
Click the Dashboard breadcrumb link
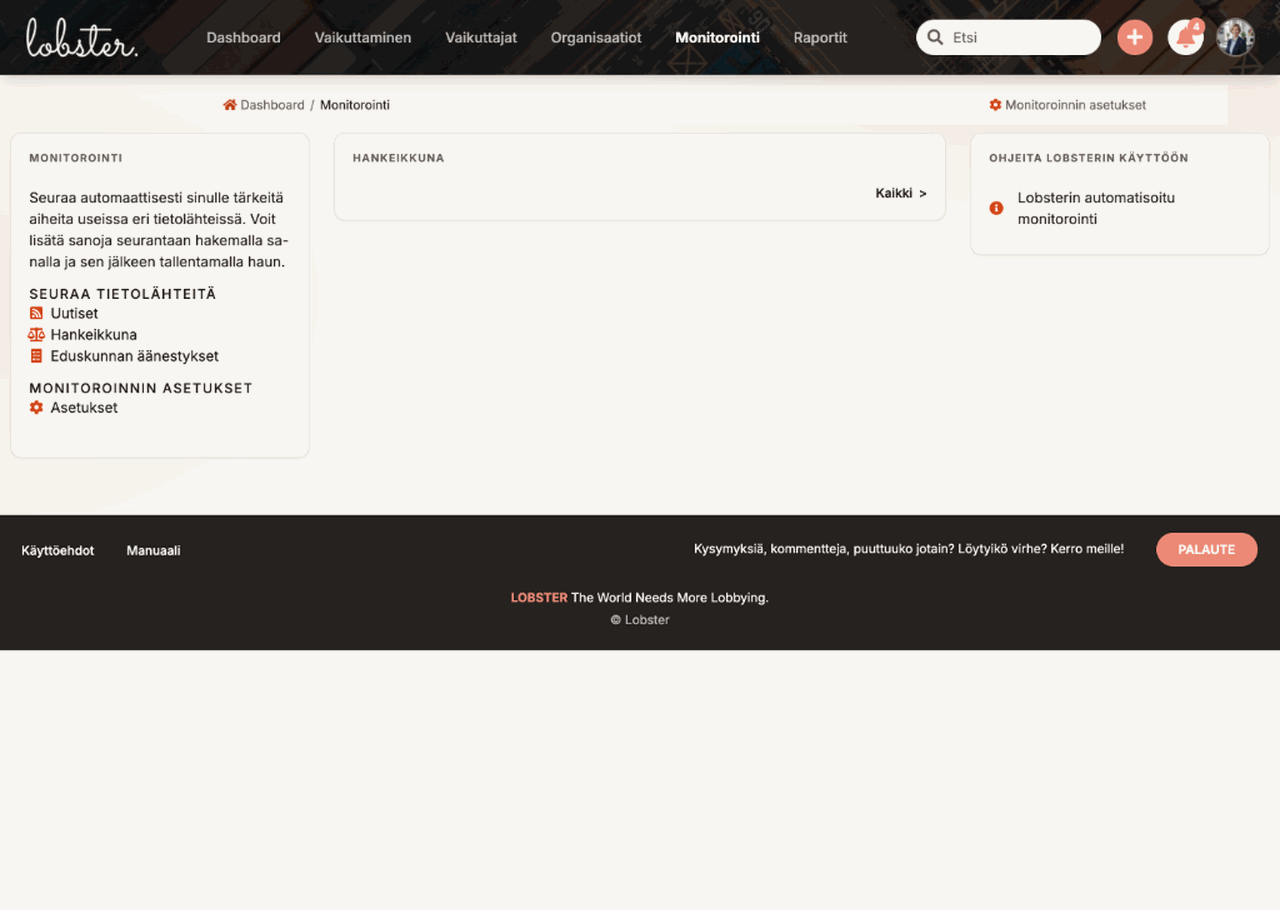272,105
